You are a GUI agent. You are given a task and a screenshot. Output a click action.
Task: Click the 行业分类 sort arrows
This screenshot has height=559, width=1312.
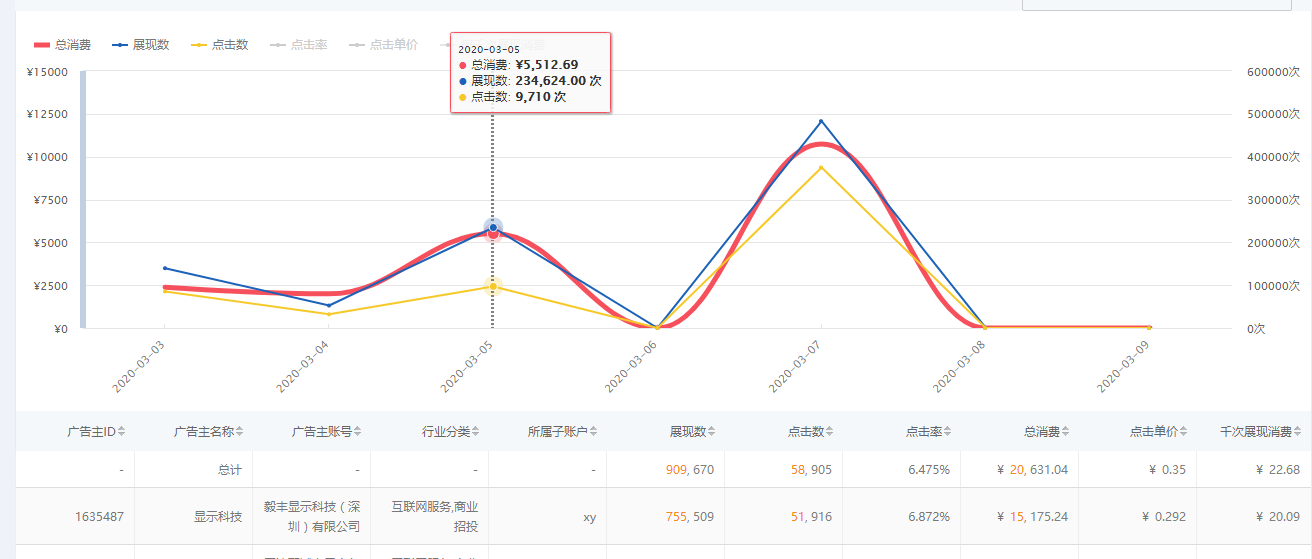tap(476, 432)
